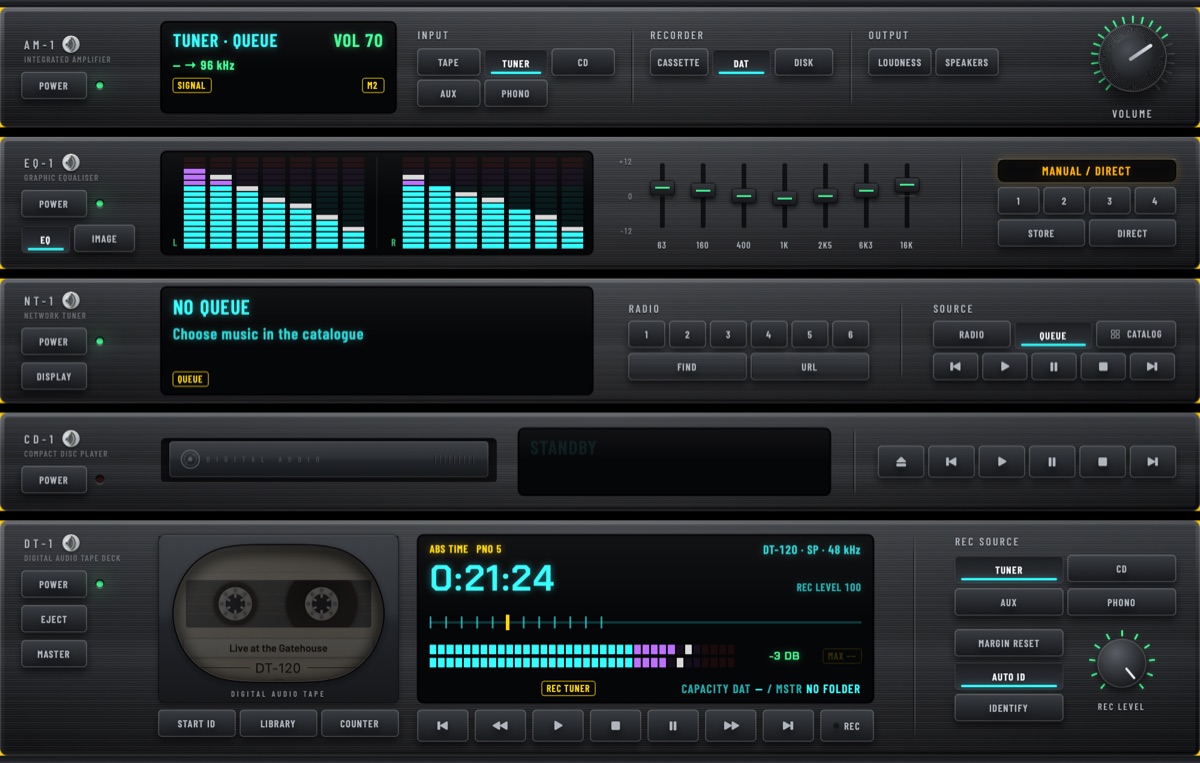Go to next item on network tuner

[x=1153, y=367]
